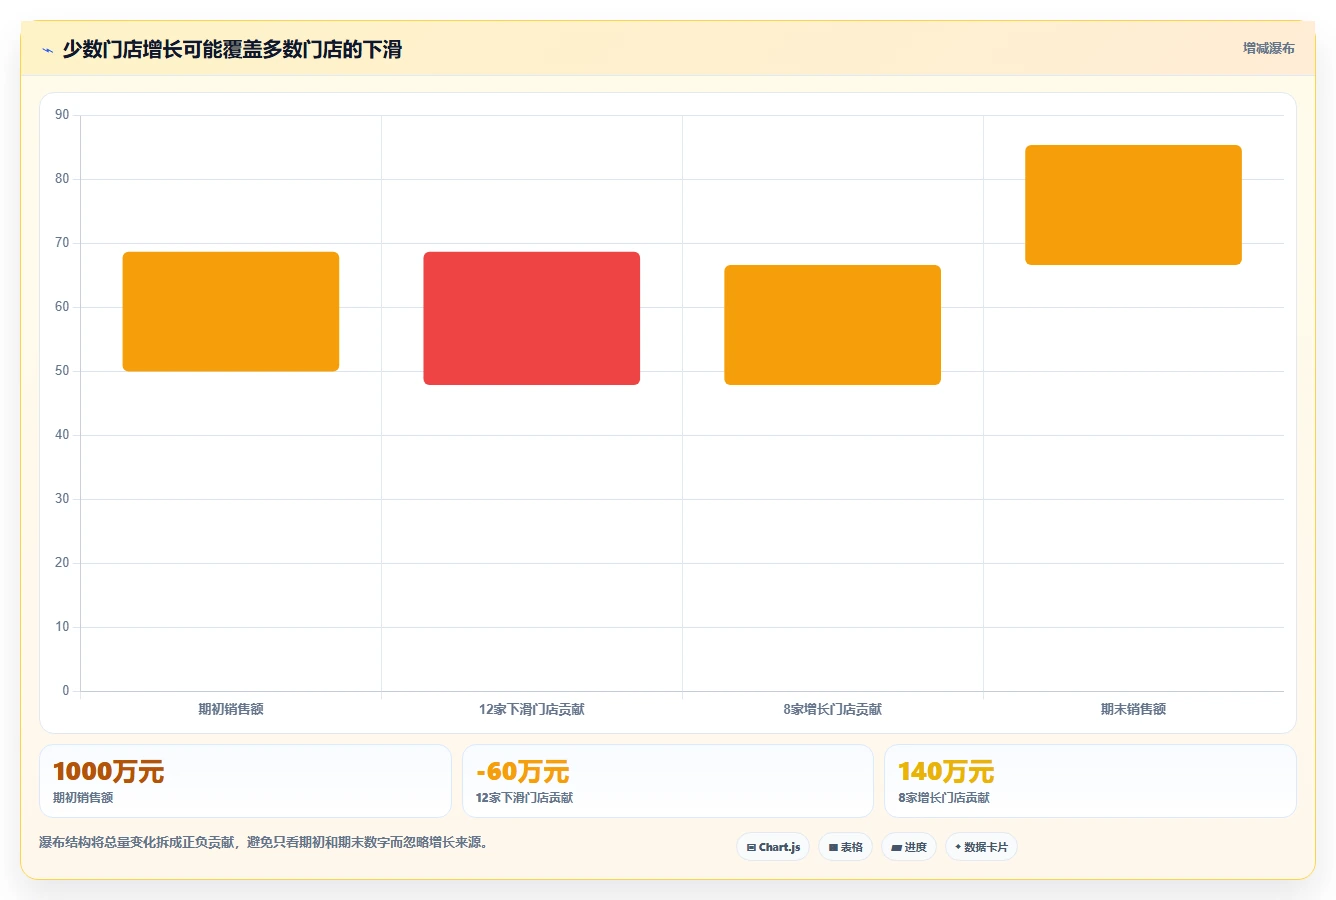Viewport: 1336px width, 900px height.
Task: Open the 140万元 stat card
Action: [1090, 781]
